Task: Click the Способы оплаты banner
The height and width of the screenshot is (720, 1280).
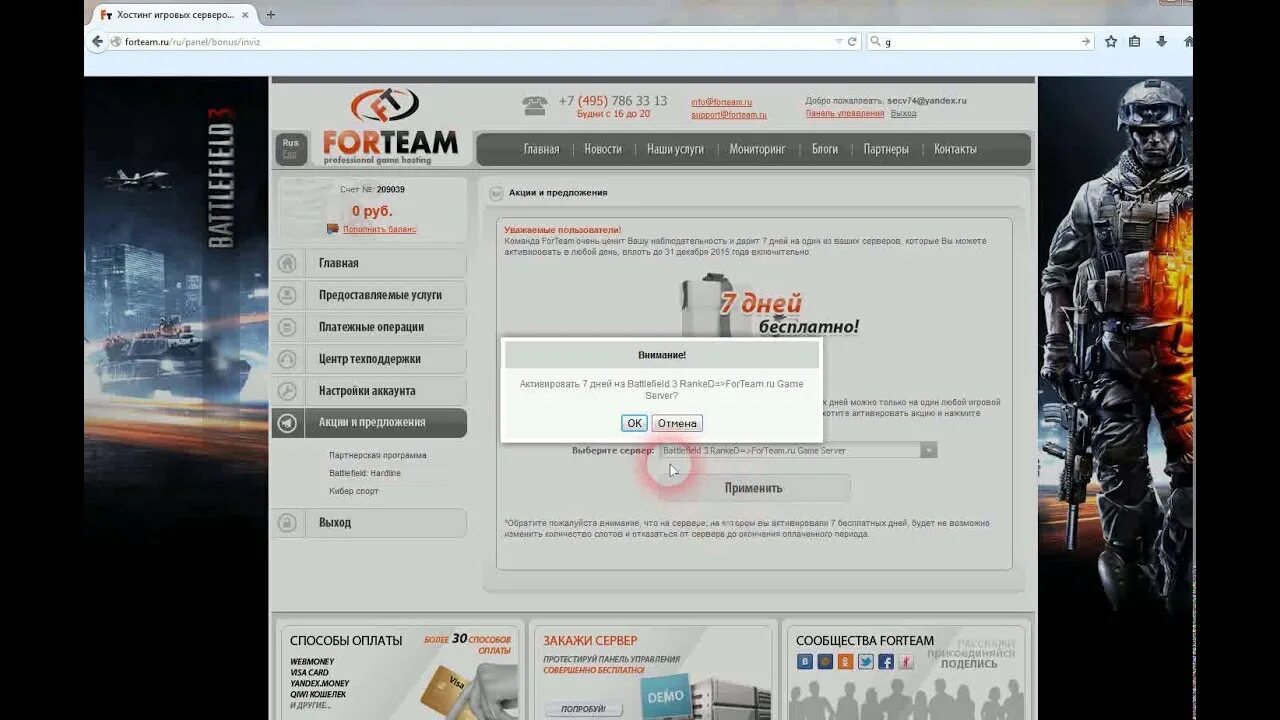Action: (400, 672)
